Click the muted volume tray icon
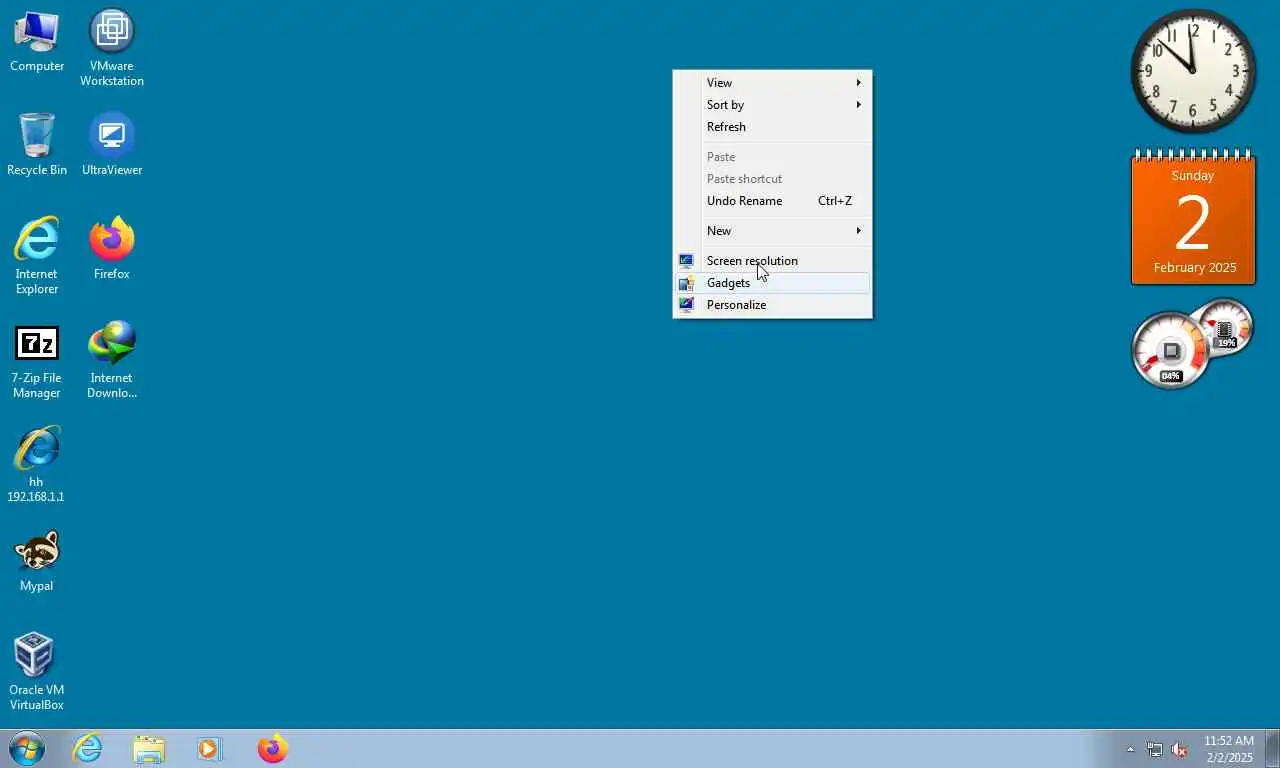 (x=1179, y=749)
